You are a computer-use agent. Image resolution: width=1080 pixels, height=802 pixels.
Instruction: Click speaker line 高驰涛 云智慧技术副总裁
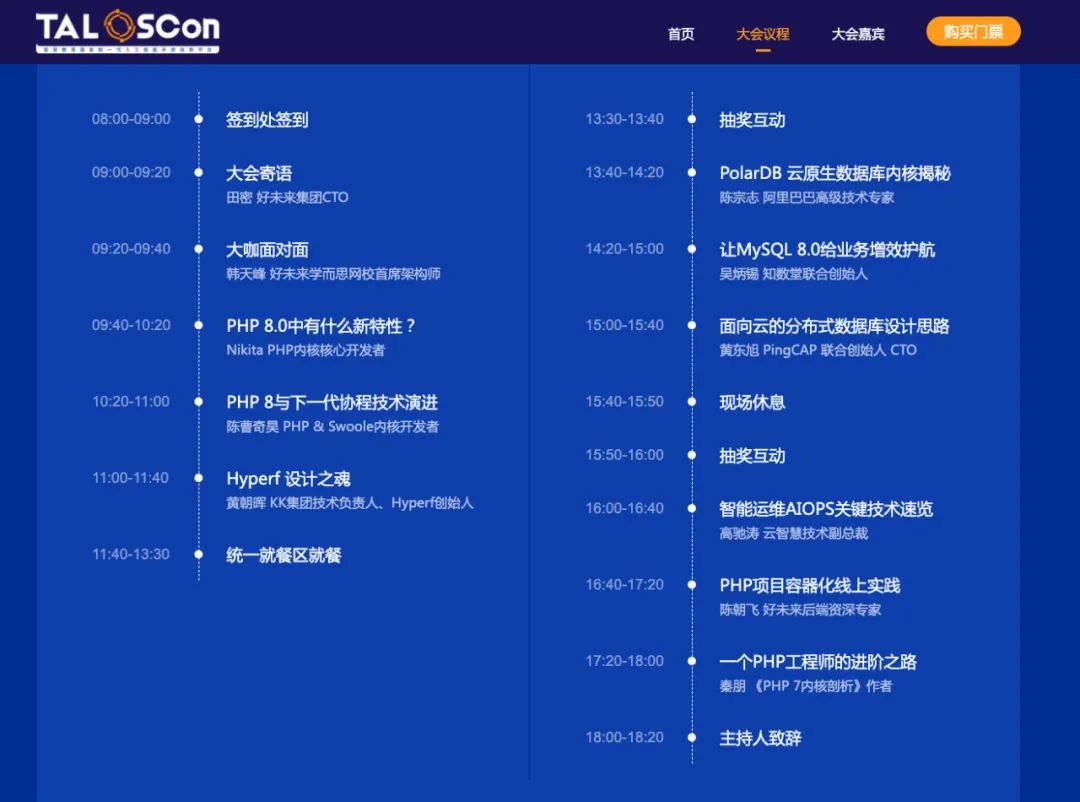(793, 533)
